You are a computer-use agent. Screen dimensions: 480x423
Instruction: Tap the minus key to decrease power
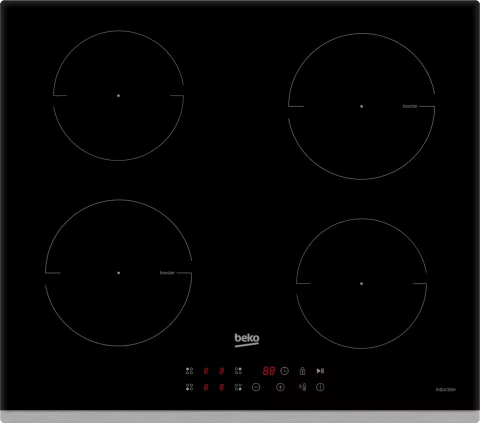pos(256,387)
